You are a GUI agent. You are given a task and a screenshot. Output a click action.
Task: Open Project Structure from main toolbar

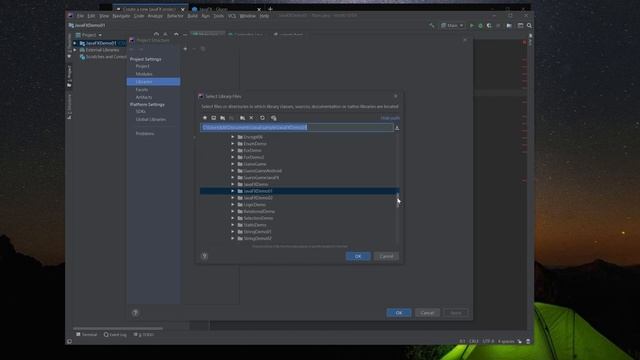pos(509,26)
